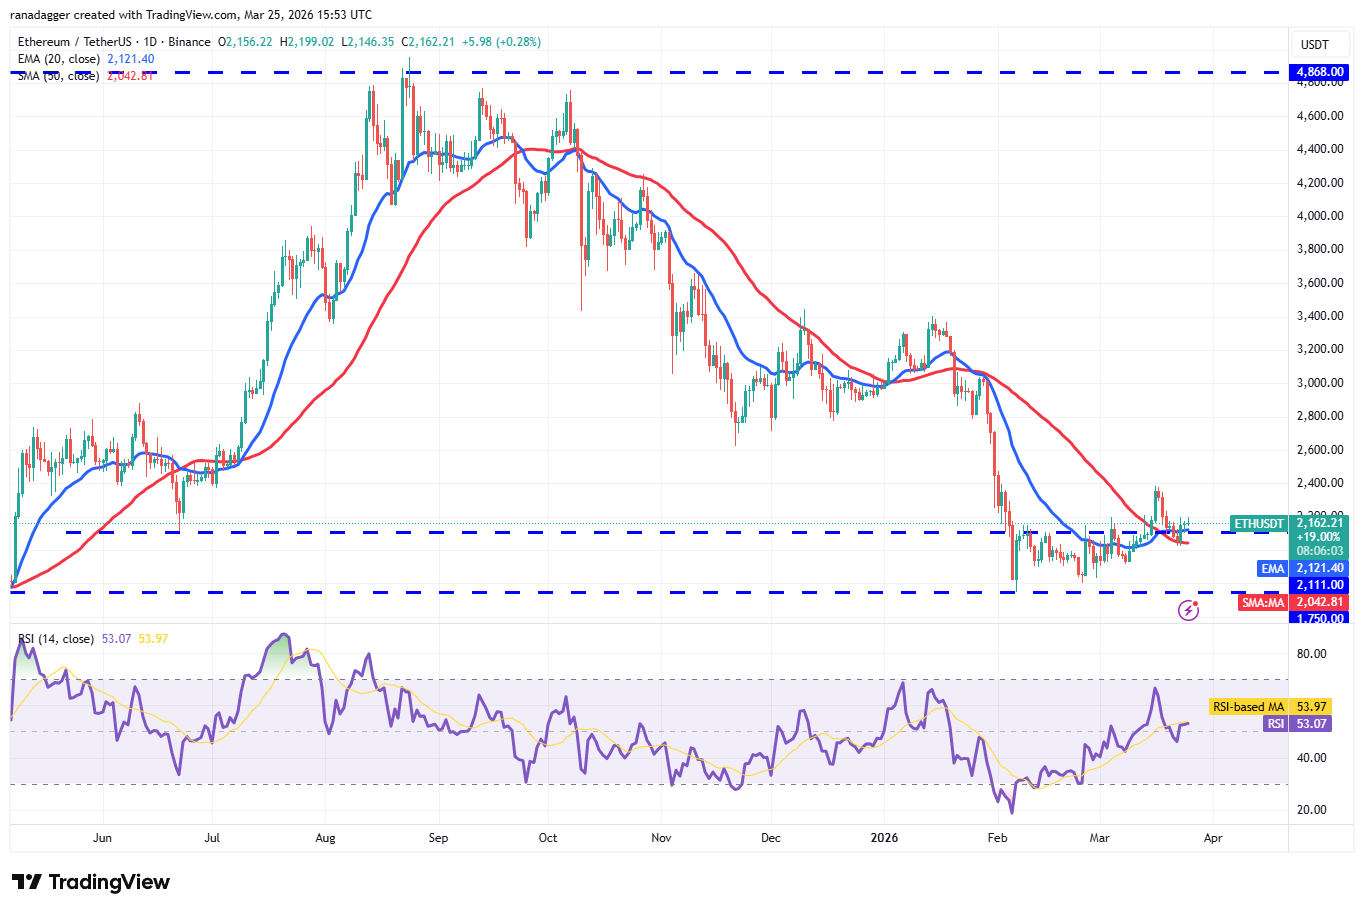
Task: Click the ETHUSDT price tag on price scale
Action: [x=1251, y=523]
